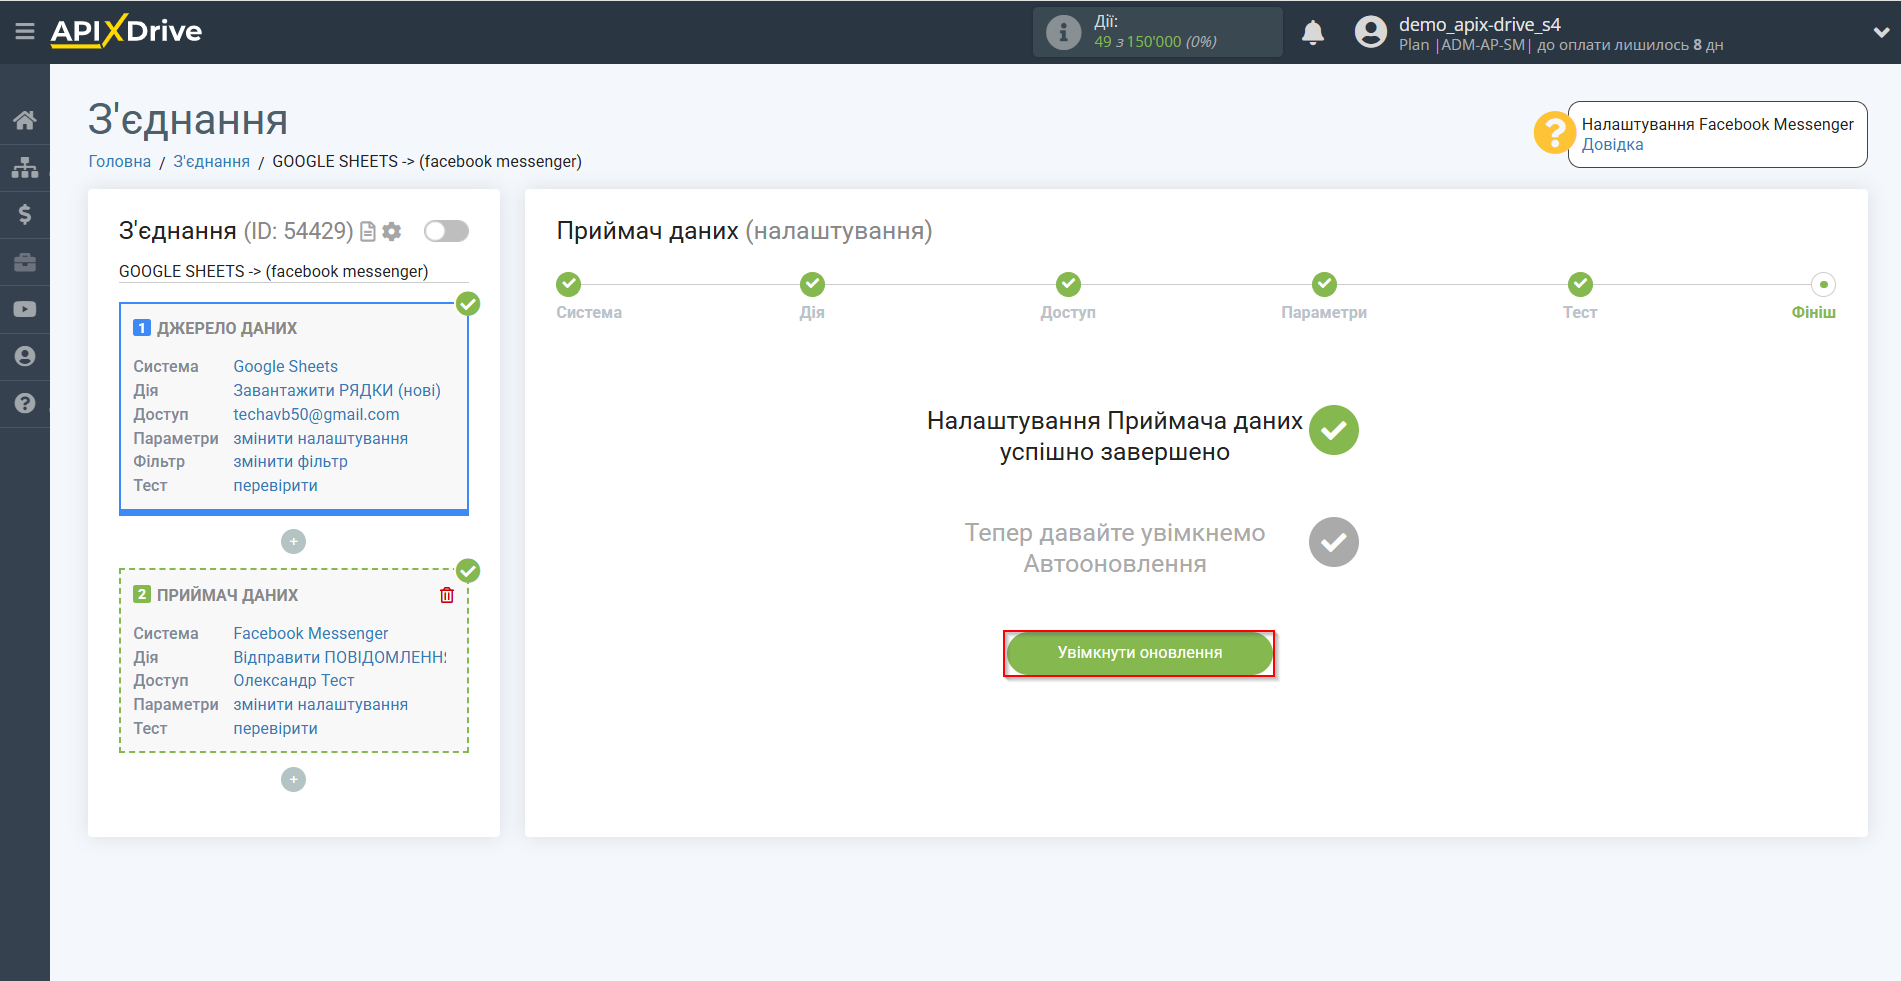Click the actions info icon
Screen dimensions: 1901x981
point(1063,32)
